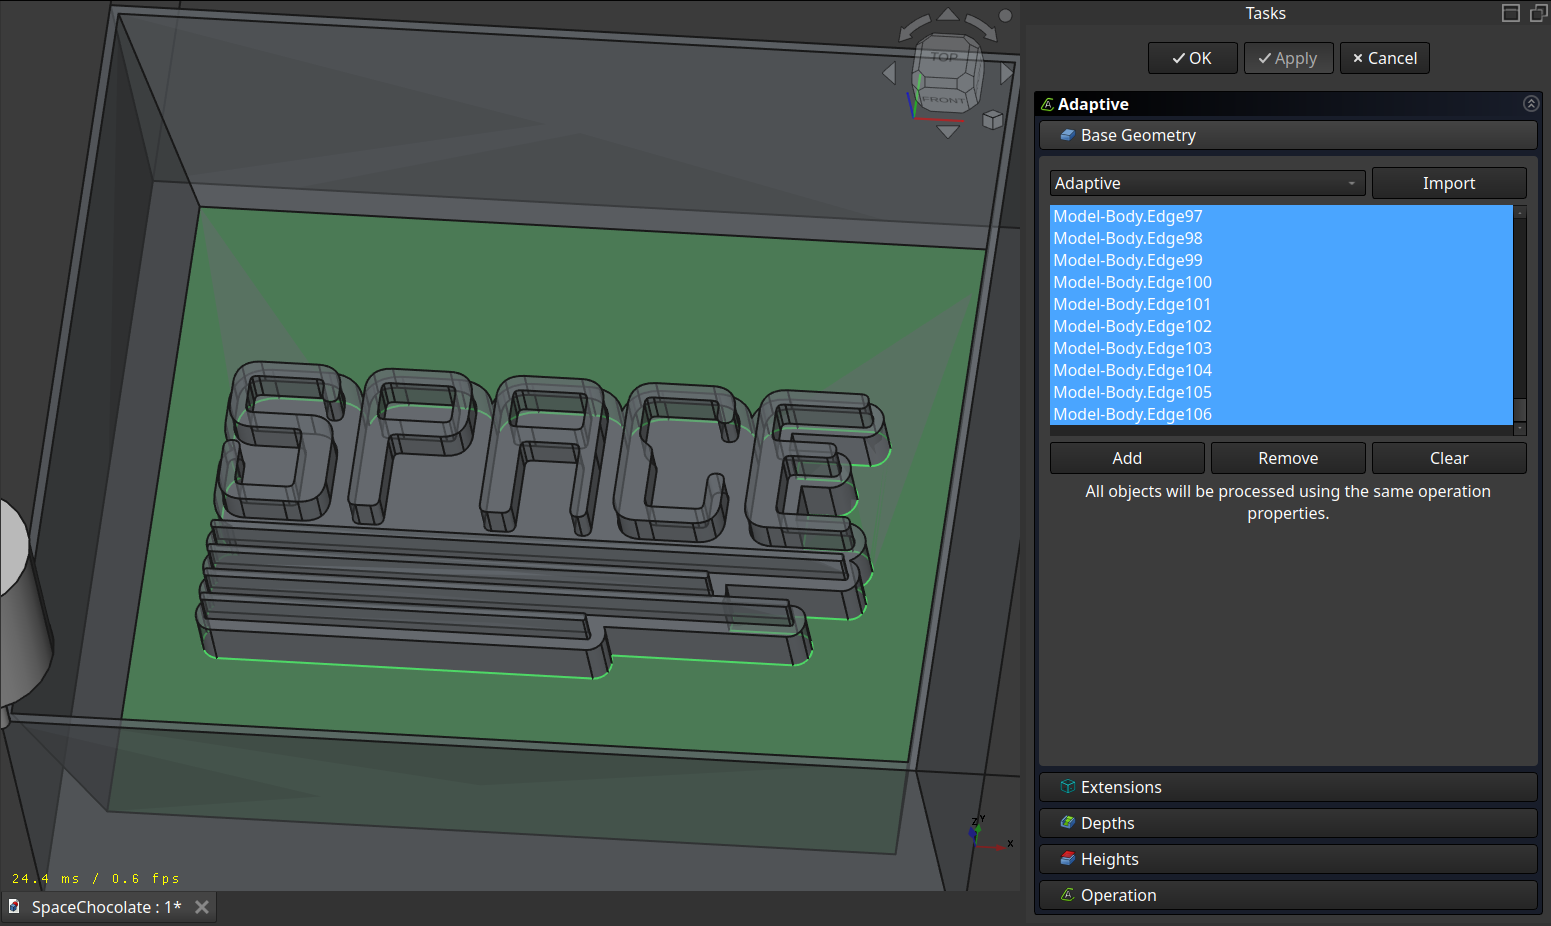
Task: Expand the Extensions section
Action: click(x=1288, y=787)
